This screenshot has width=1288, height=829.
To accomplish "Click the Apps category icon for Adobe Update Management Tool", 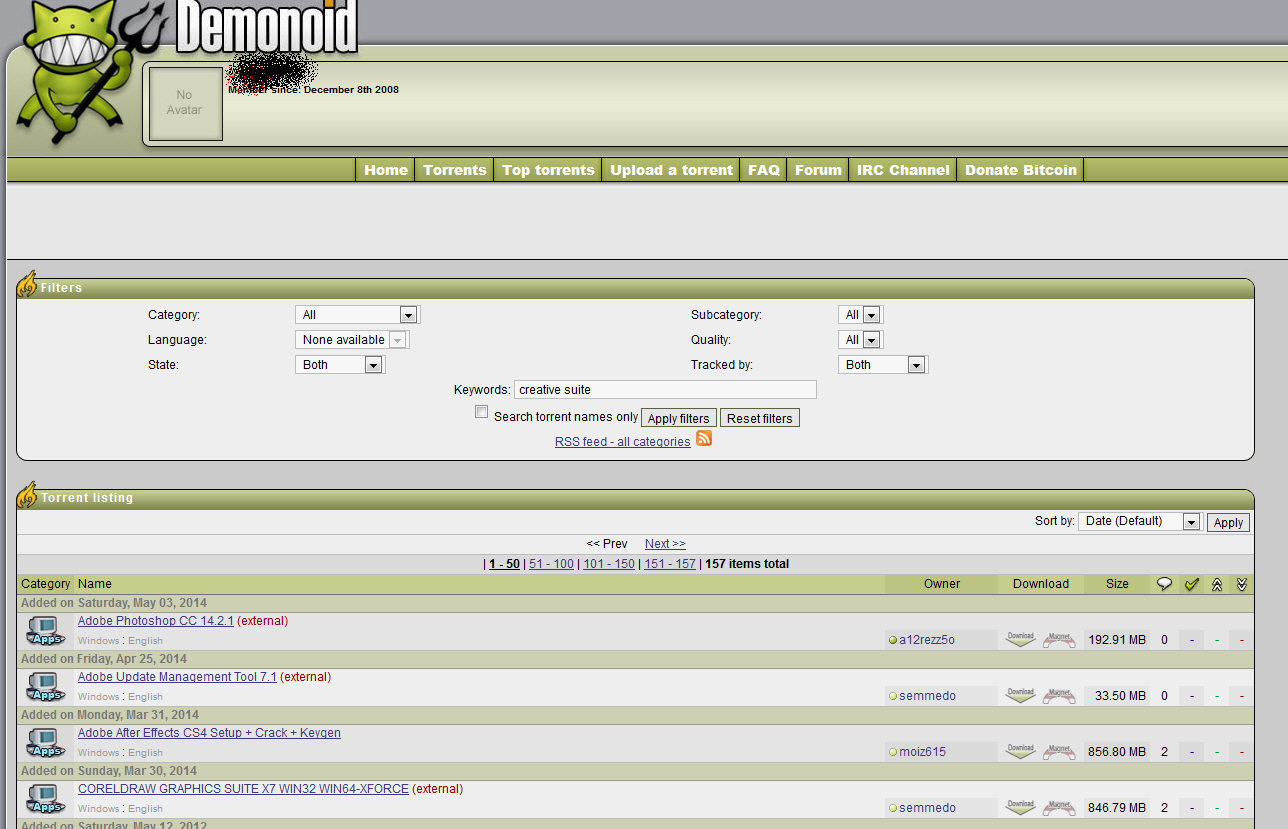I will [46, 687].
